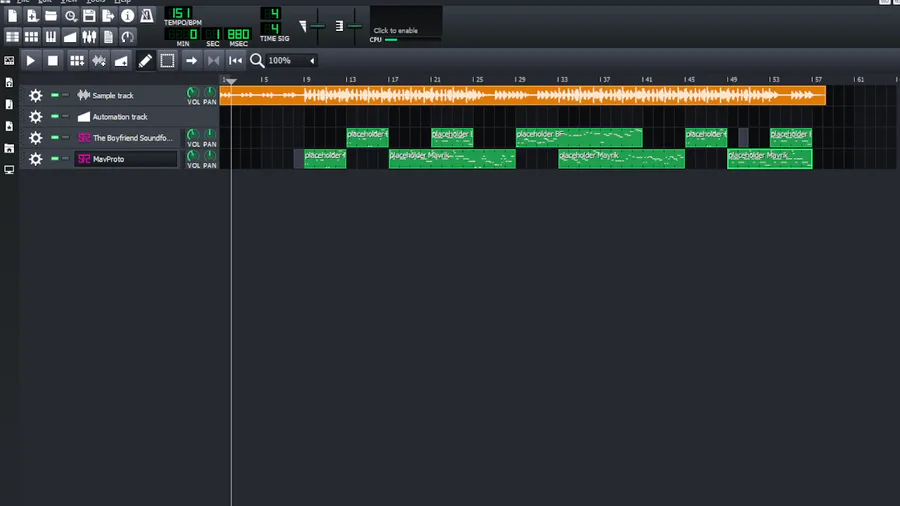The height and width of the screenshot is (506, 900).
Task: Open the instrument plugins sidebar tab
Action: coord(9,60)
